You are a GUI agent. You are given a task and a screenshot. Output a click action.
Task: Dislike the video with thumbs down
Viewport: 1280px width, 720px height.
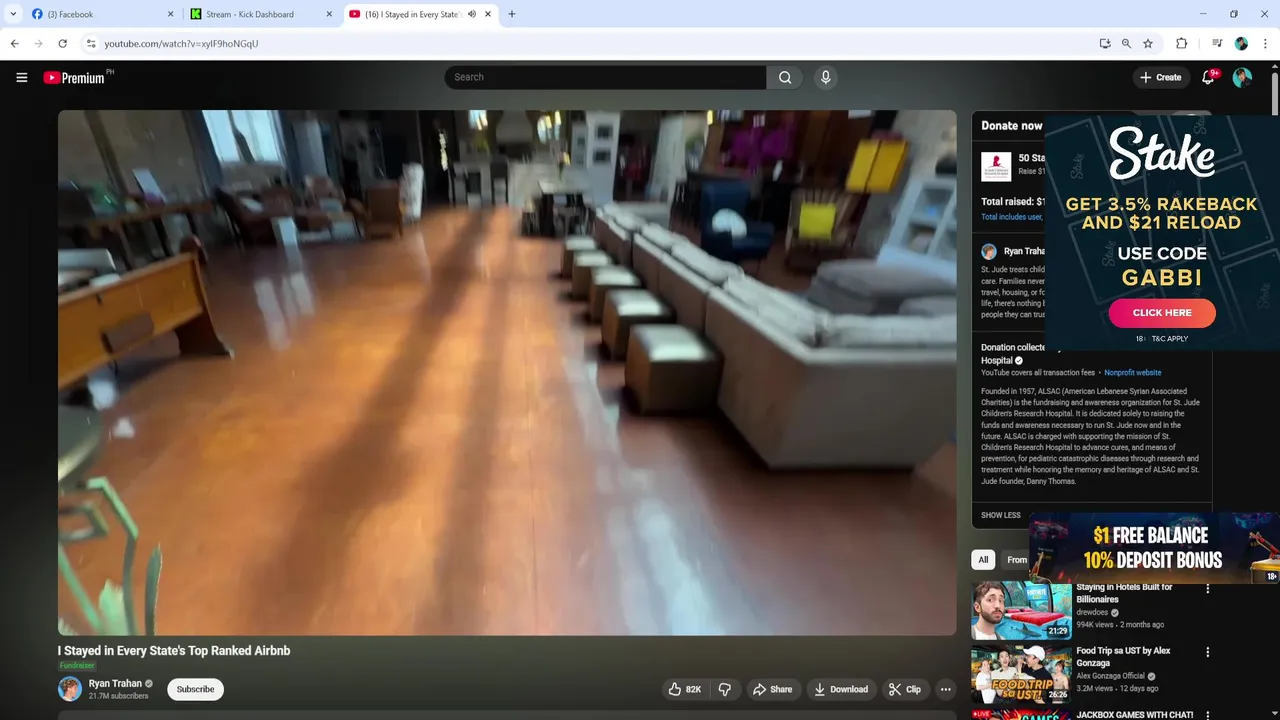coord(725,689)
